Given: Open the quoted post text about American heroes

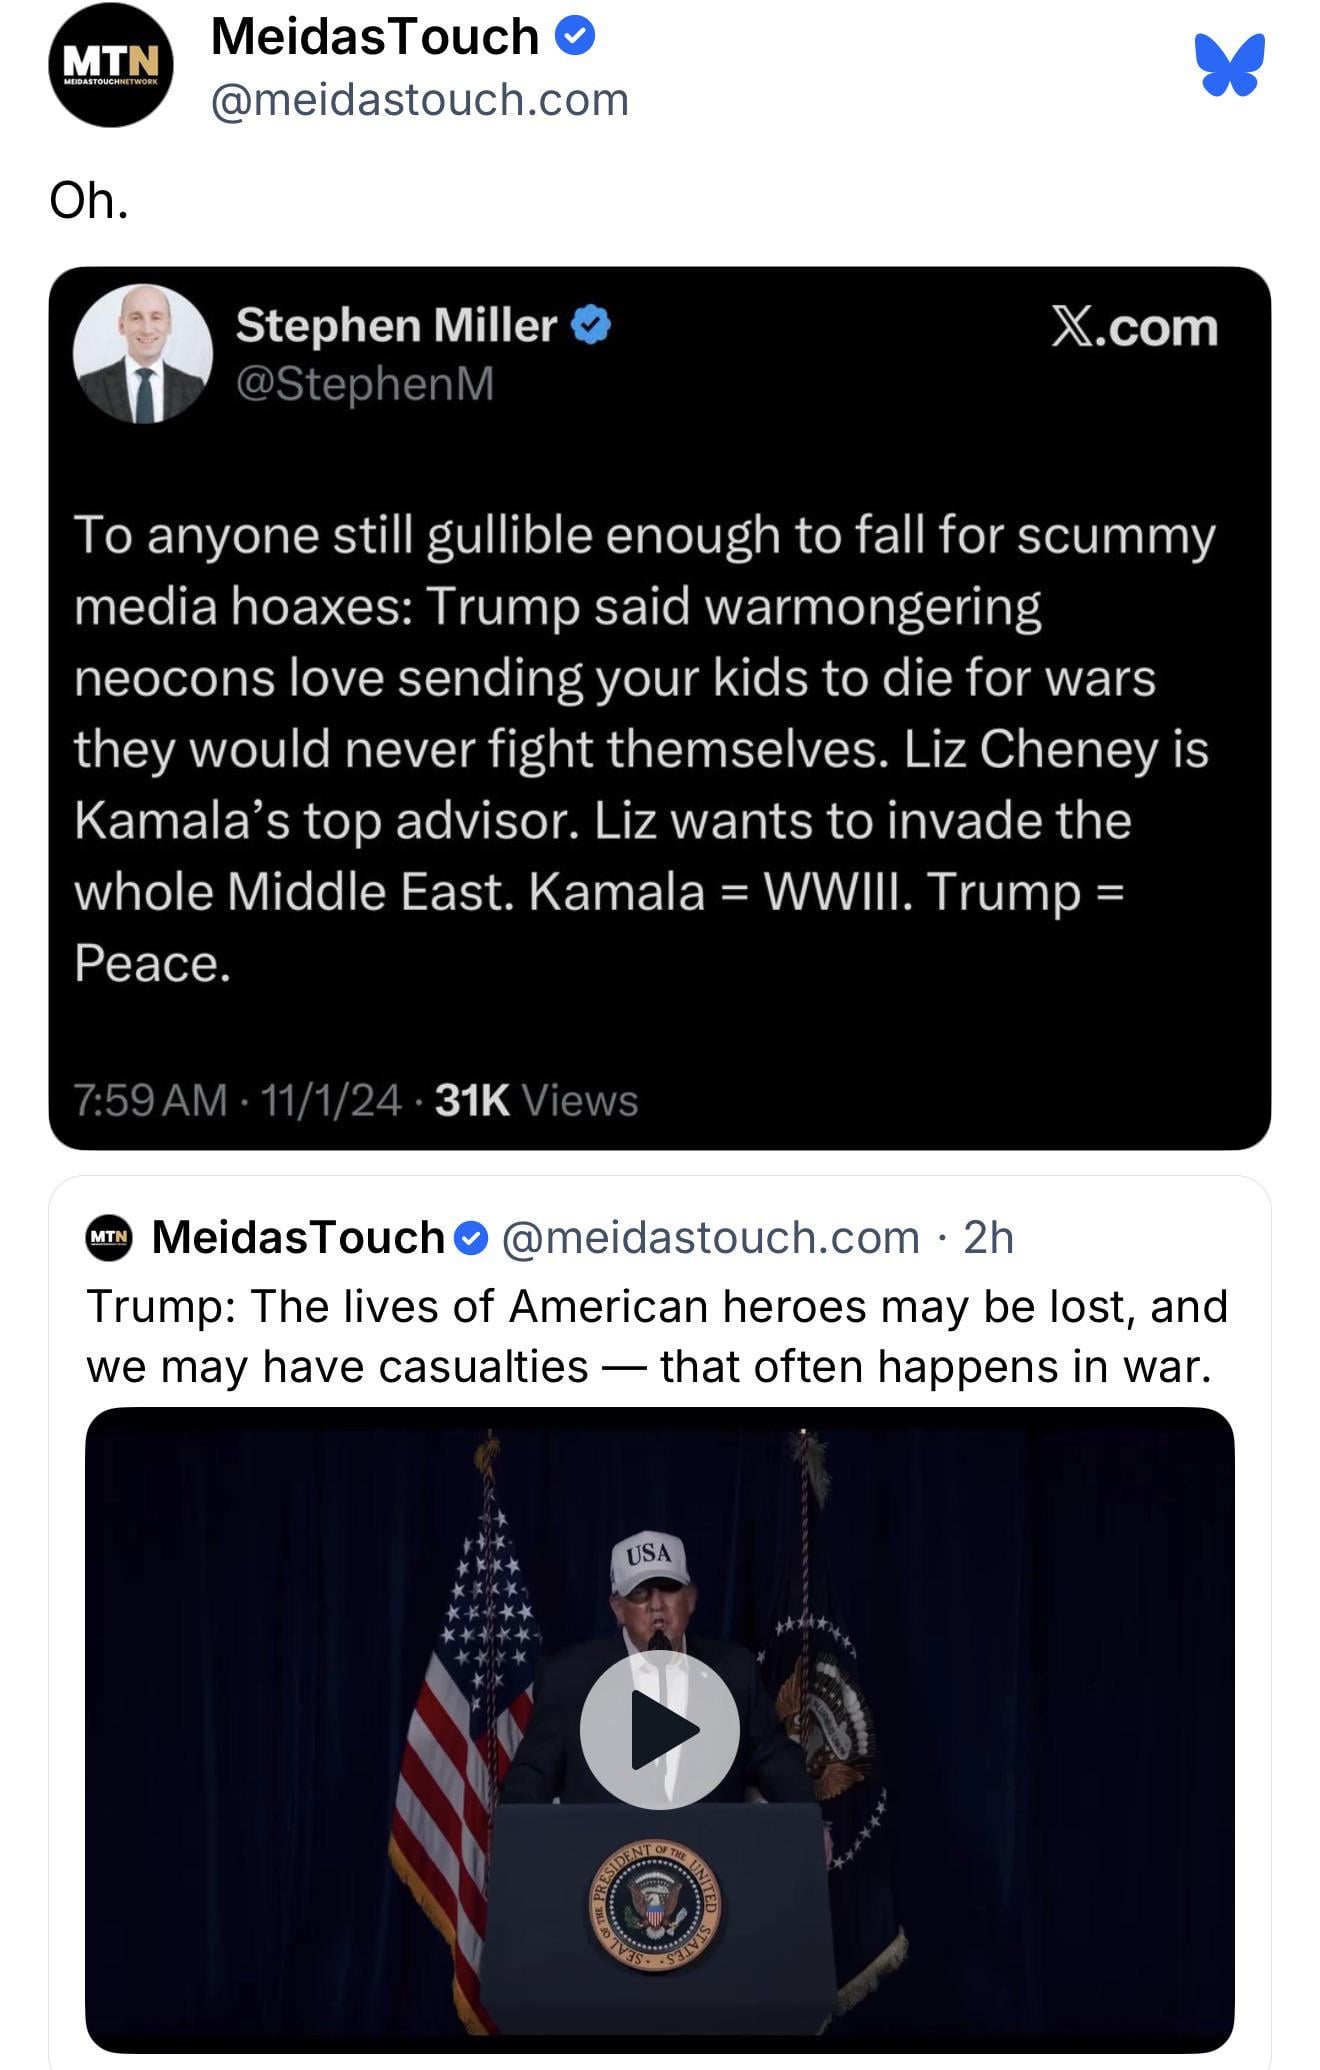Looking at the screenshot, I should [x=656, y=1336].
